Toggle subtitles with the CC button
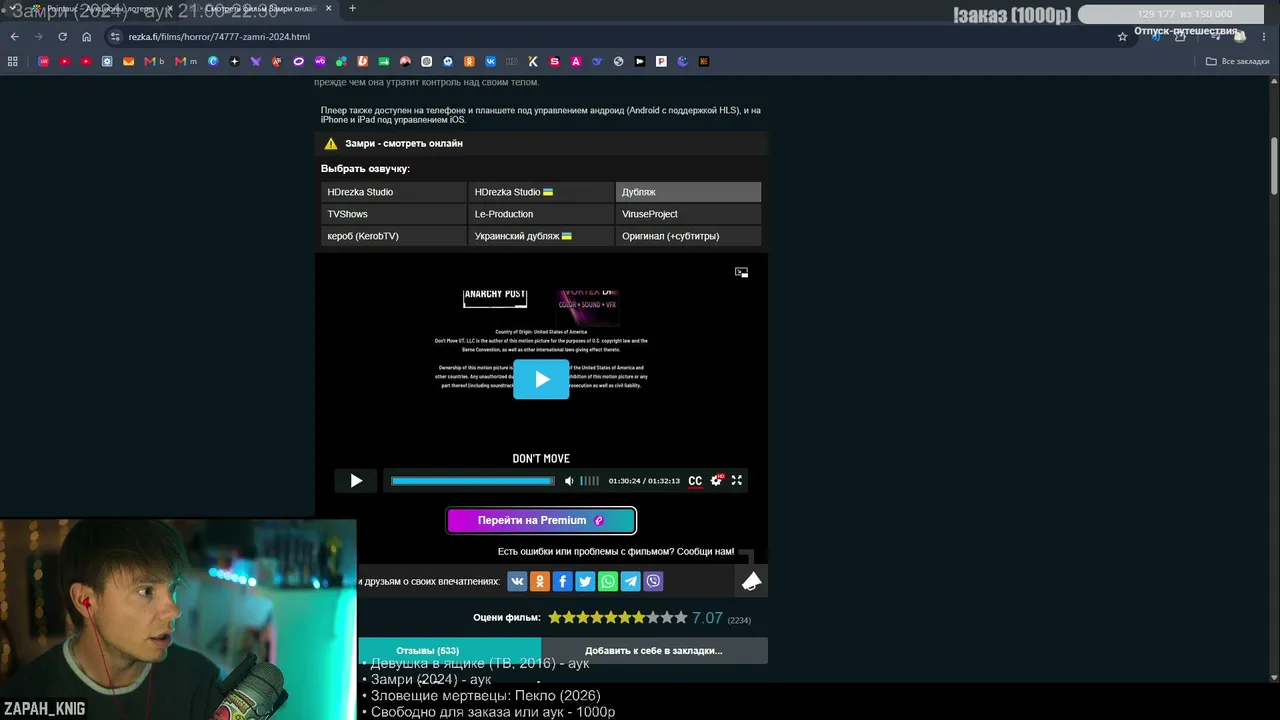 [695, 481]
